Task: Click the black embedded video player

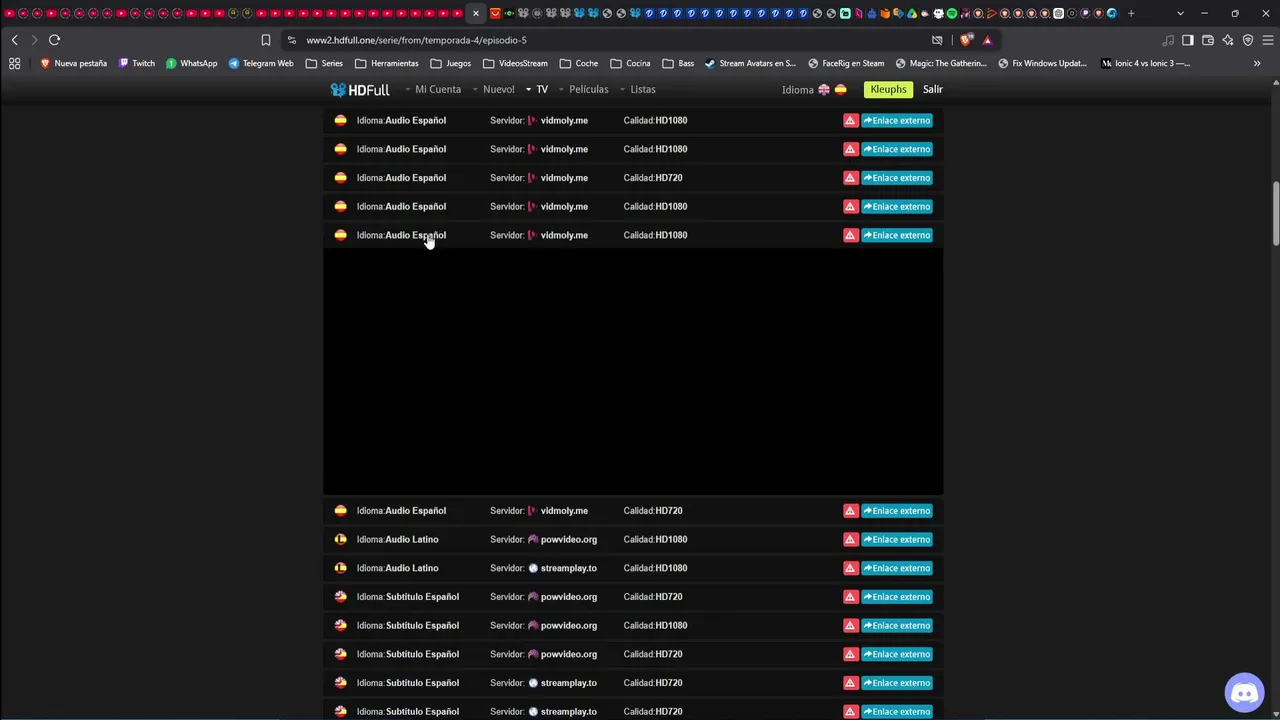Action: click(633, 372)
